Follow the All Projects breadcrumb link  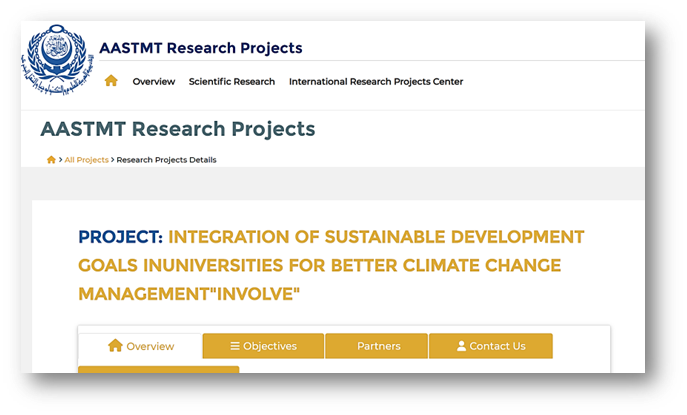[x=86, y=160]
